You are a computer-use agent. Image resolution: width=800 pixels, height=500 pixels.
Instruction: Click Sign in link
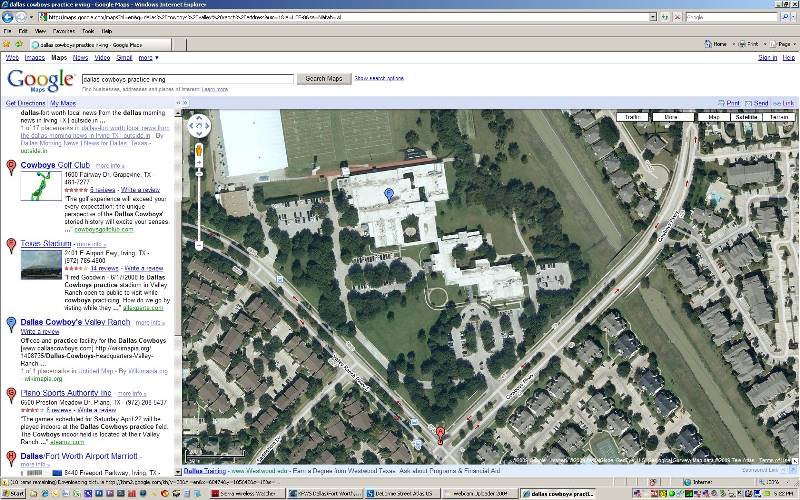tap(767, 58)
